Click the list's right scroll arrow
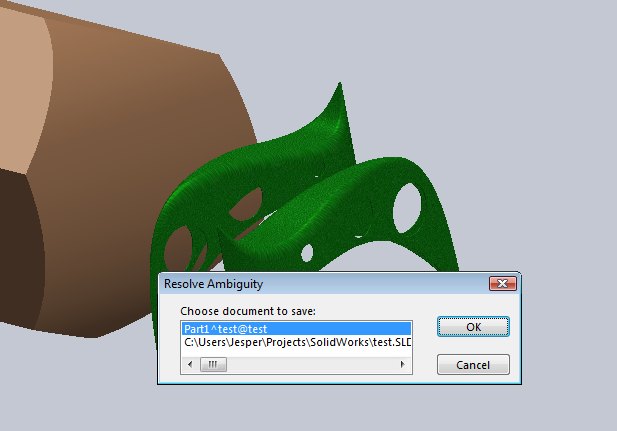617x431 pixels. click(402, 364)
